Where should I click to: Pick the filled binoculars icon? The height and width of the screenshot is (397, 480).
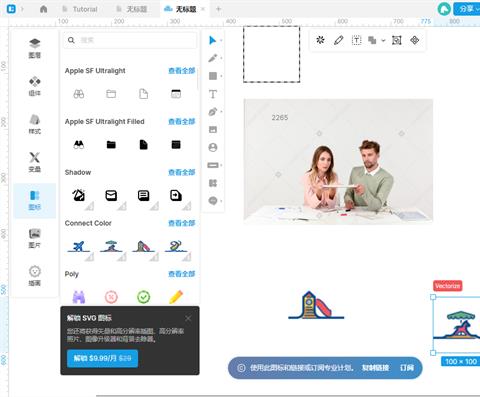pos(79,145)
